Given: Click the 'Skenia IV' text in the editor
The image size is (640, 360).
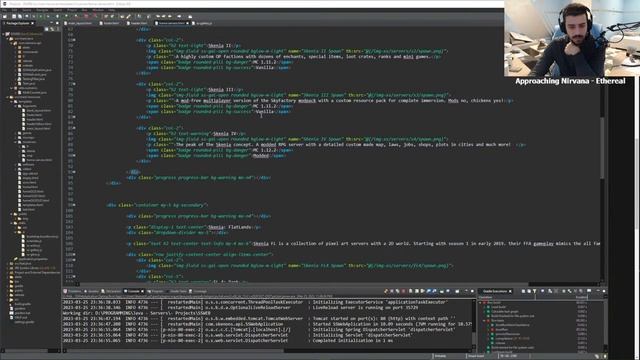Looking at the screenshot, I should 224,133.
